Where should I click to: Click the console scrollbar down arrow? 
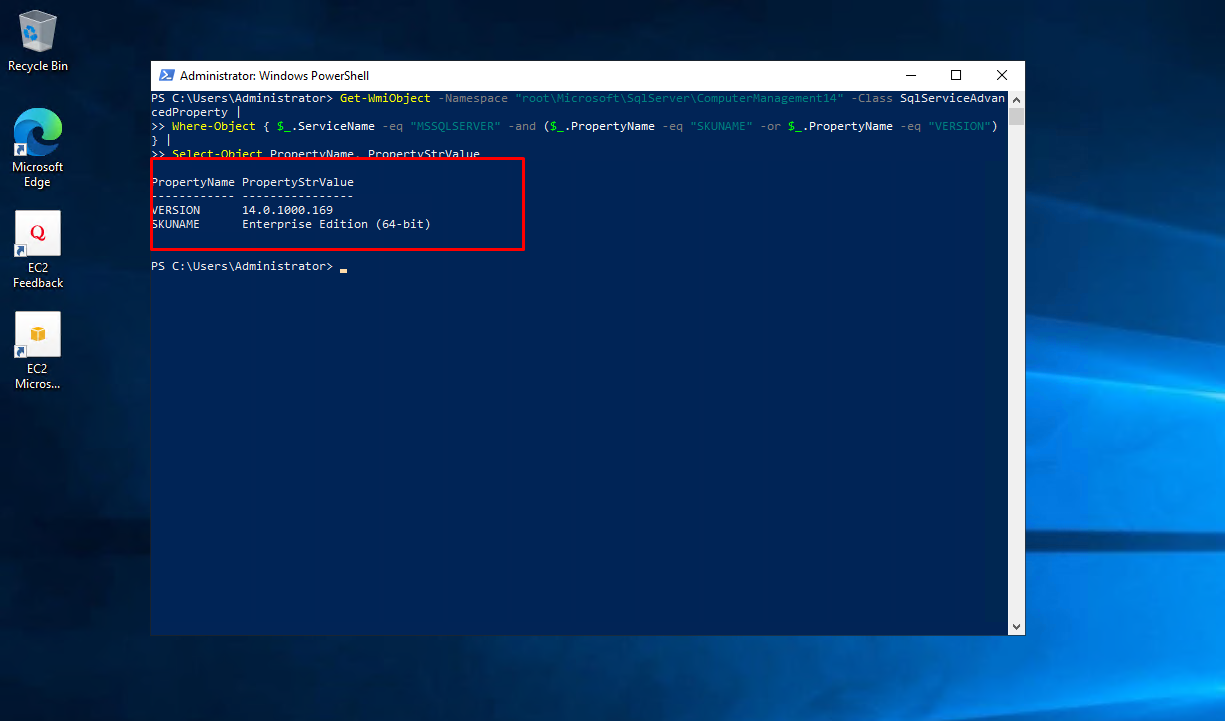click(x=1017, y=627)
